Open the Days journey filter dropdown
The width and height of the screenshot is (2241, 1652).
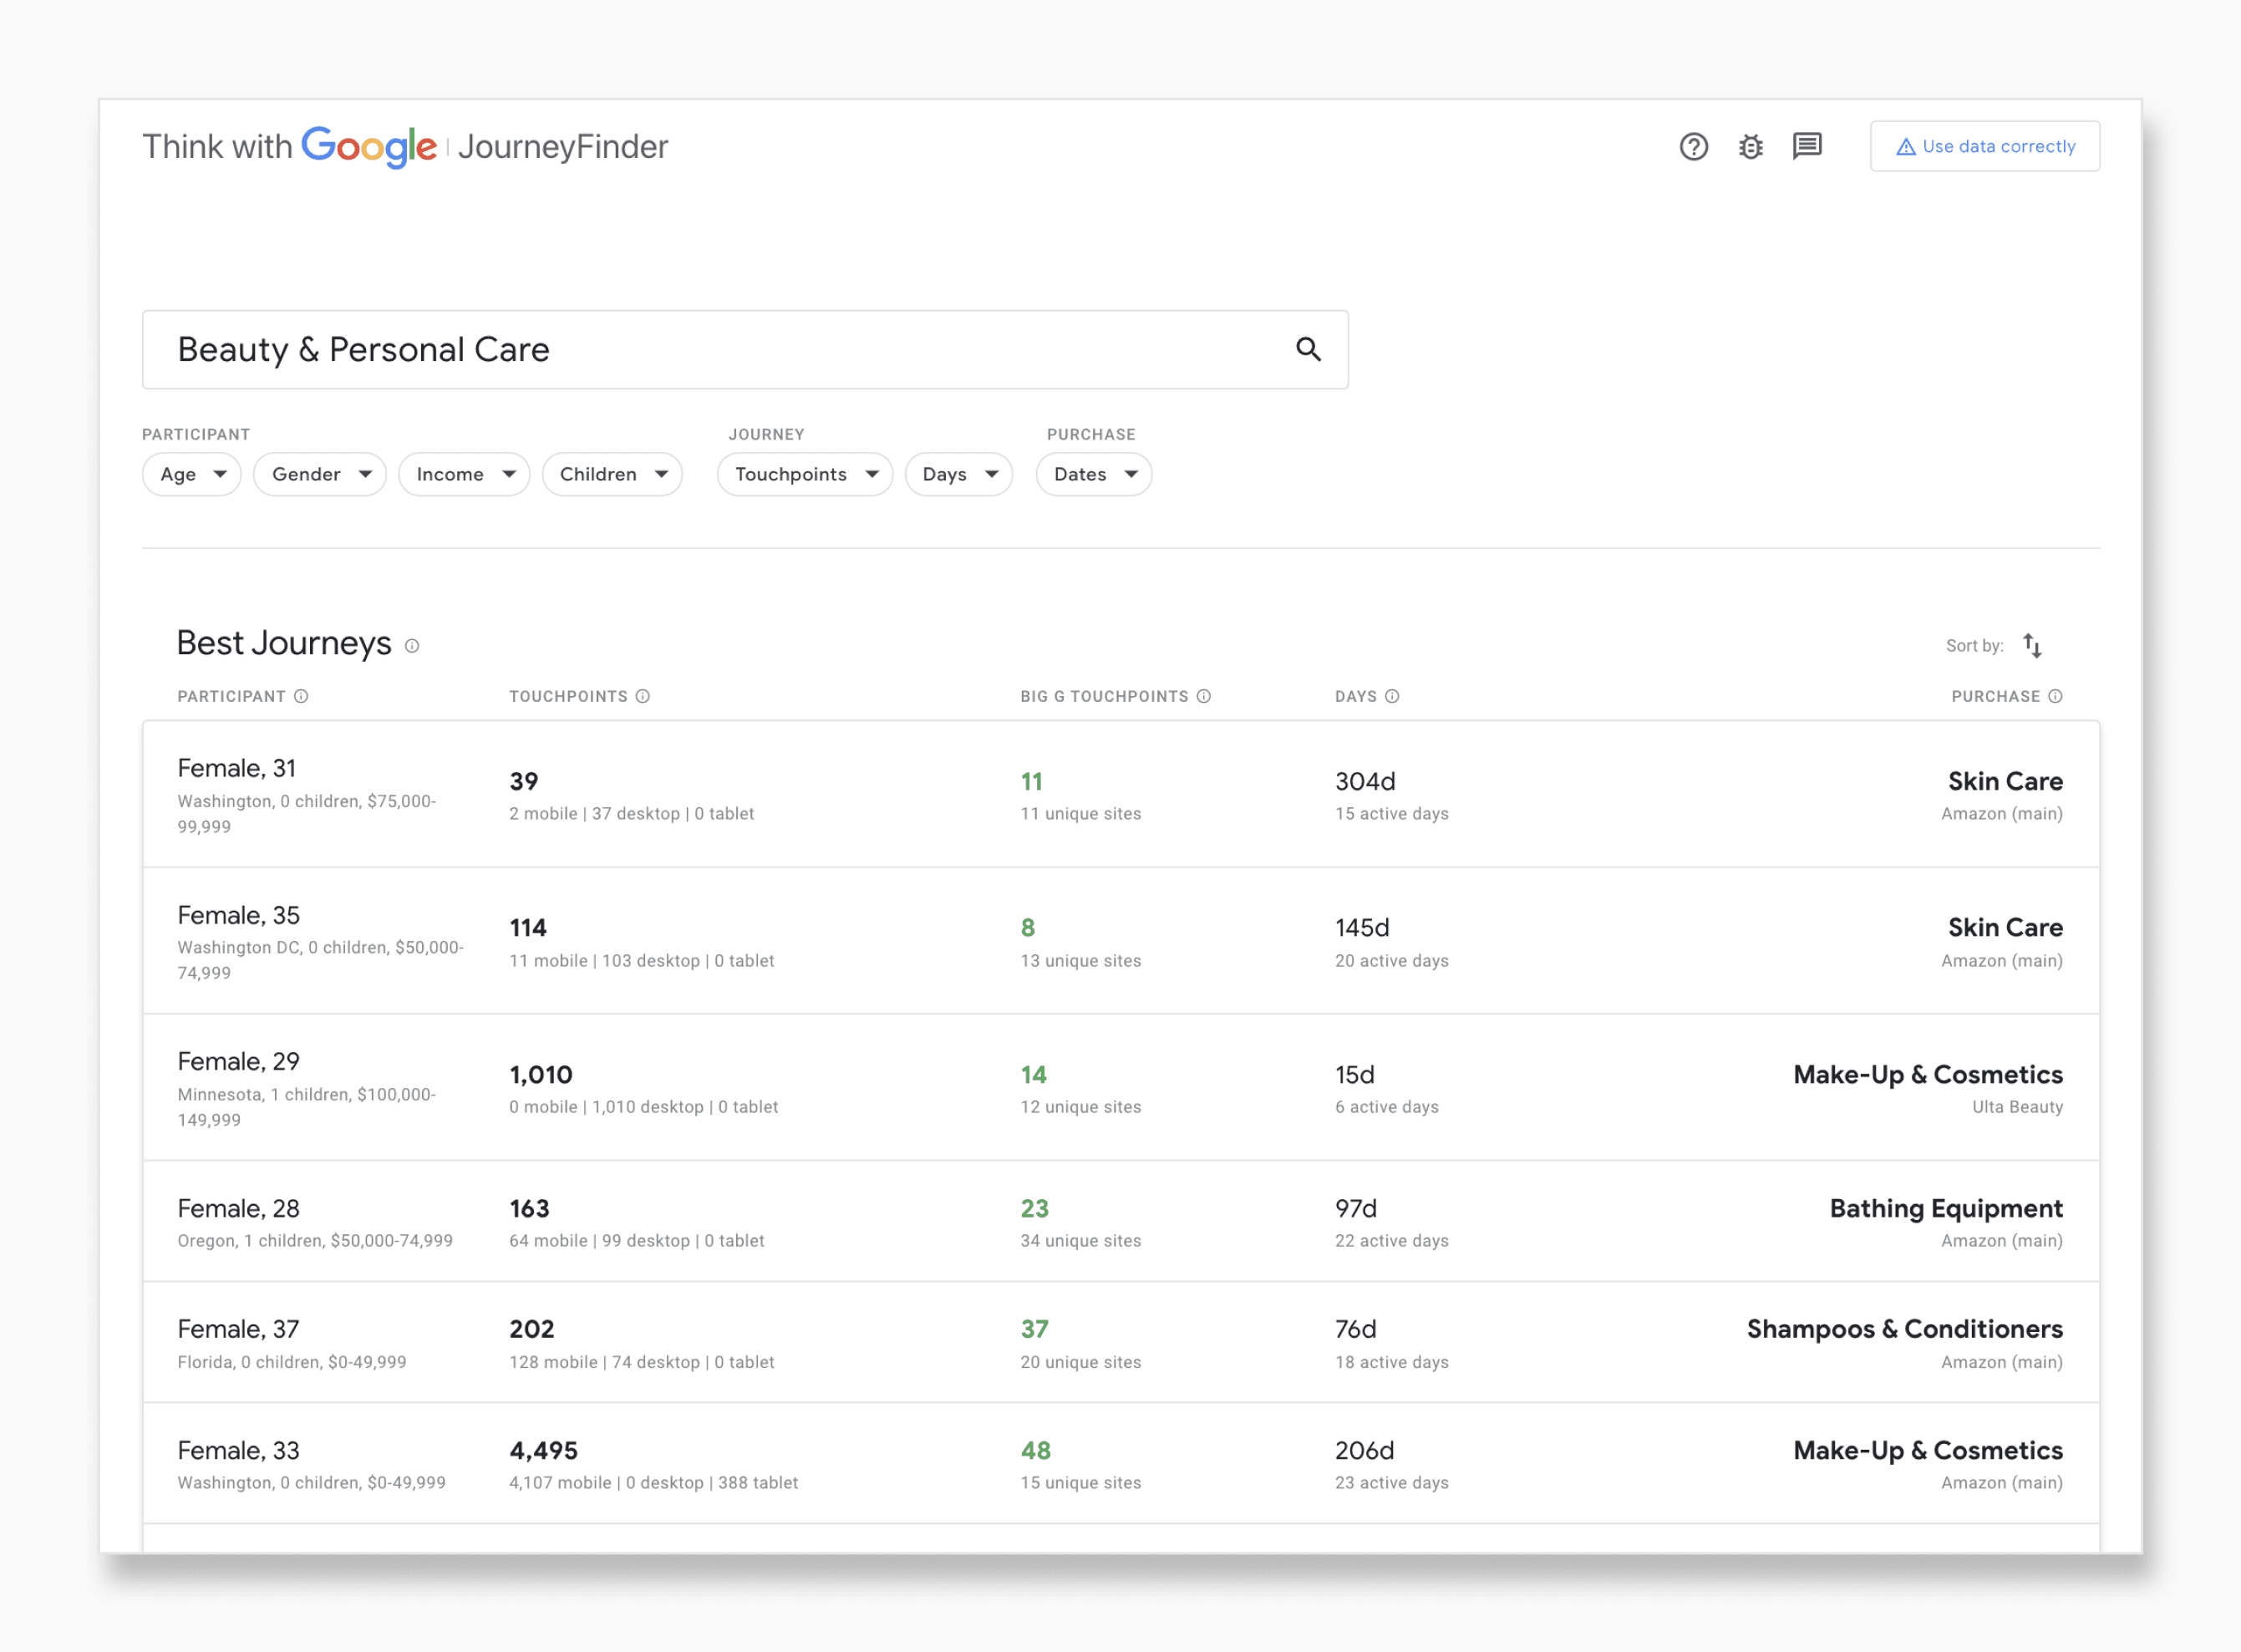[958, 474]
